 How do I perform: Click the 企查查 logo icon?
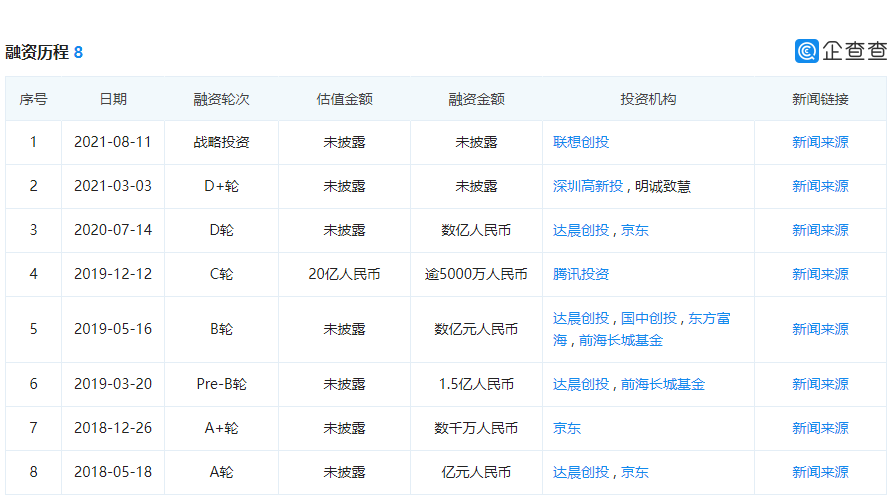[806, 51]
